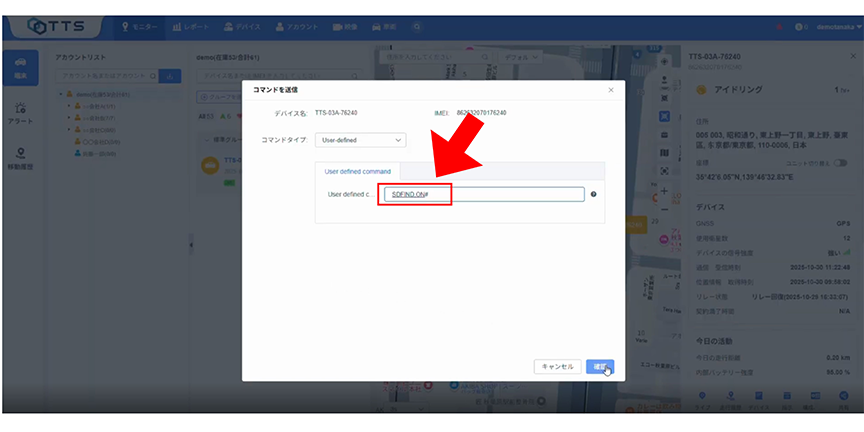
Task: Click the User defined command input field
Action: point(485,195)
